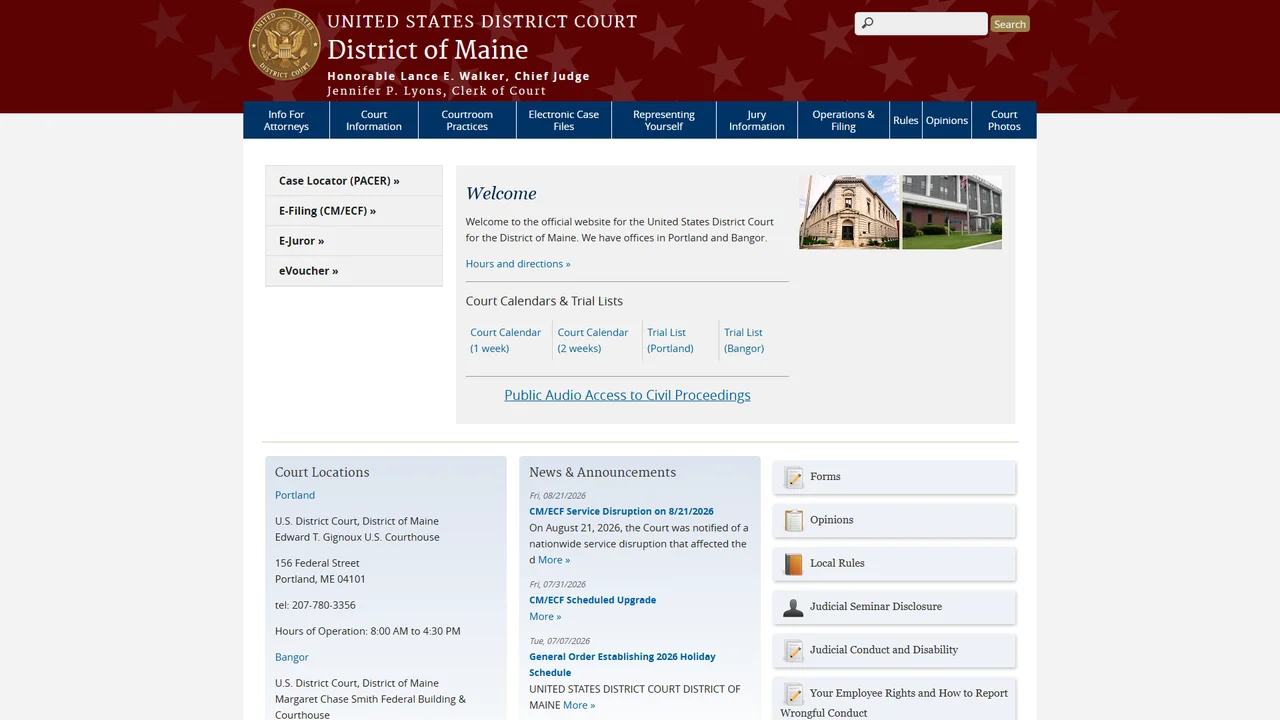Click the Opinions document icon
Viewport: 1280px width, 720px height.
794,521
